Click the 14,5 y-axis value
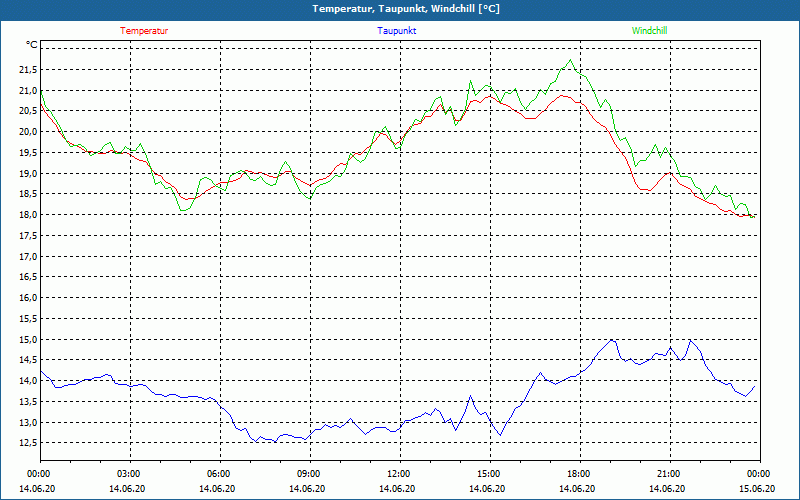 click(28, 360)
